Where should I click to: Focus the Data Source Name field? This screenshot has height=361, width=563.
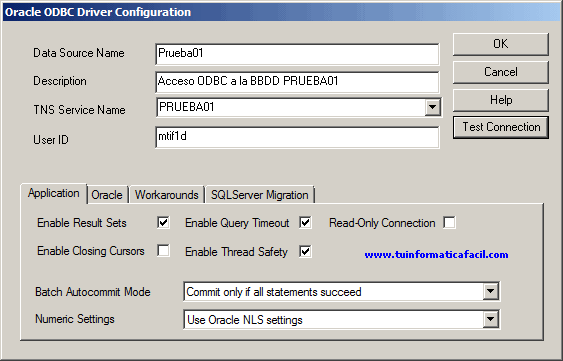[297, 54]
